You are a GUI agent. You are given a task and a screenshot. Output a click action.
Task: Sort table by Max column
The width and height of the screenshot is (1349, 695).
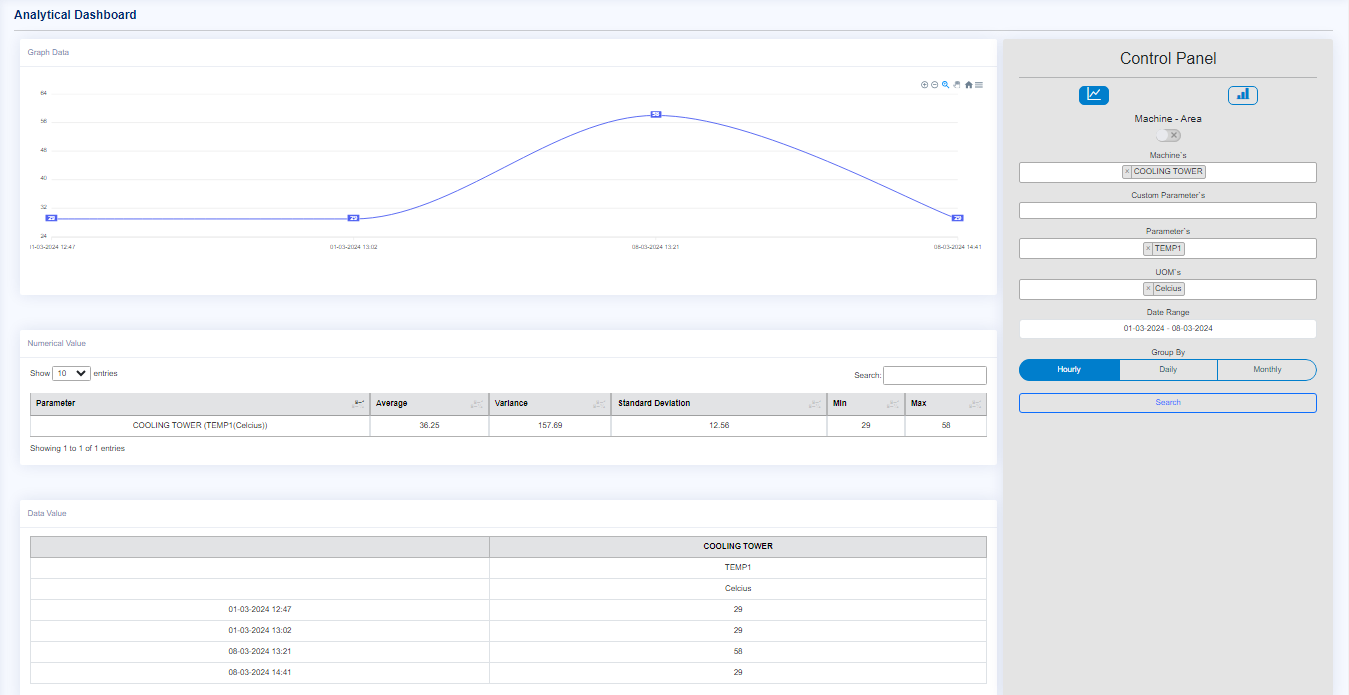[x=946, y=404]
